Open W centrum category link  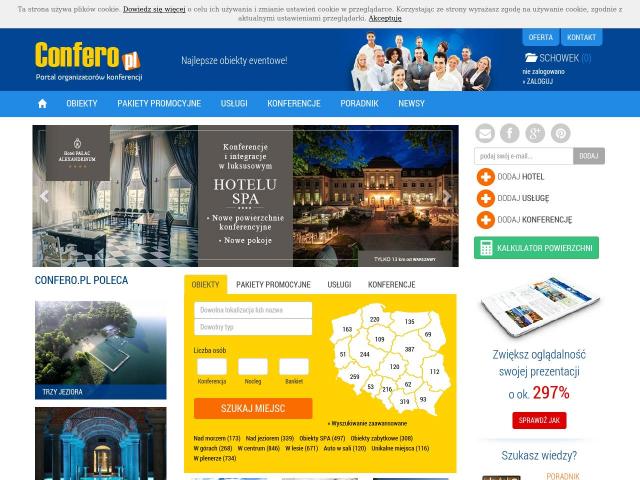pyautogui.click(x=258, y=448)
